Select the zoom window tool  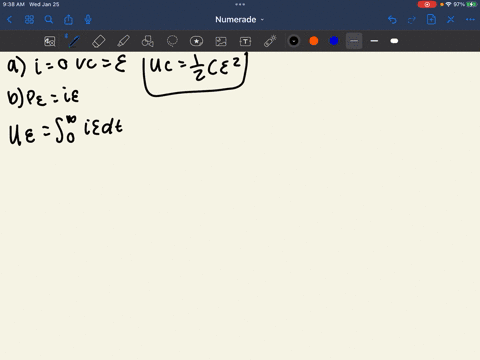[50, 41]
